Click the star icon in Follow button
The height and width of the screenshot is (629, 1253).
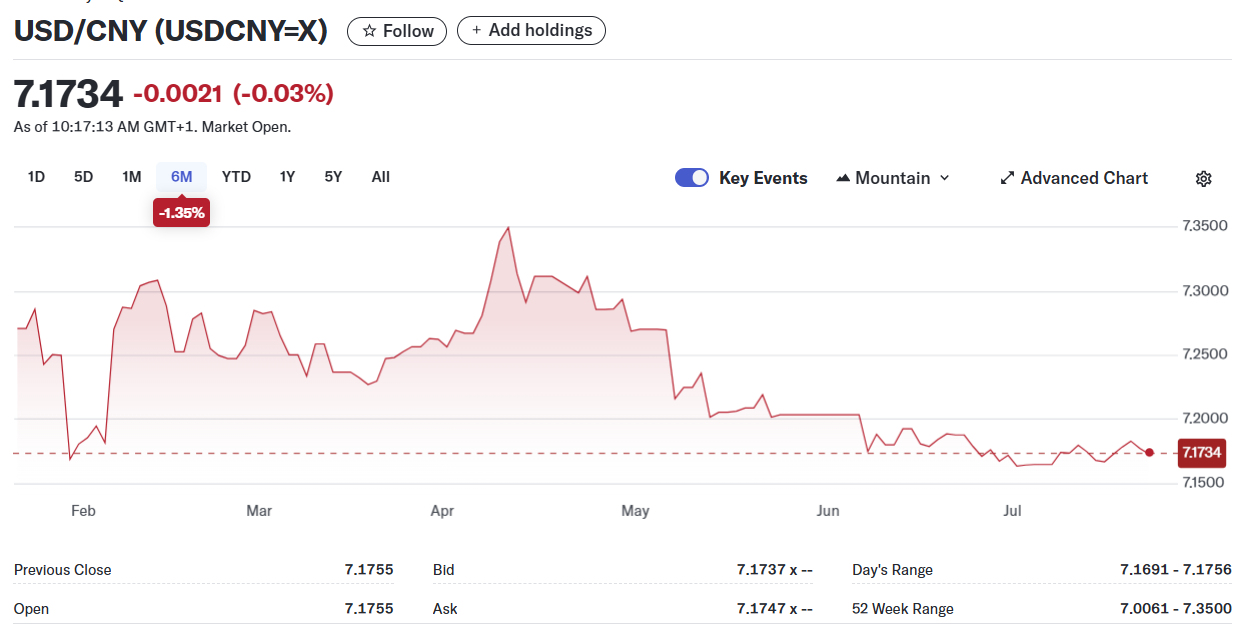[x=369, y=31]
